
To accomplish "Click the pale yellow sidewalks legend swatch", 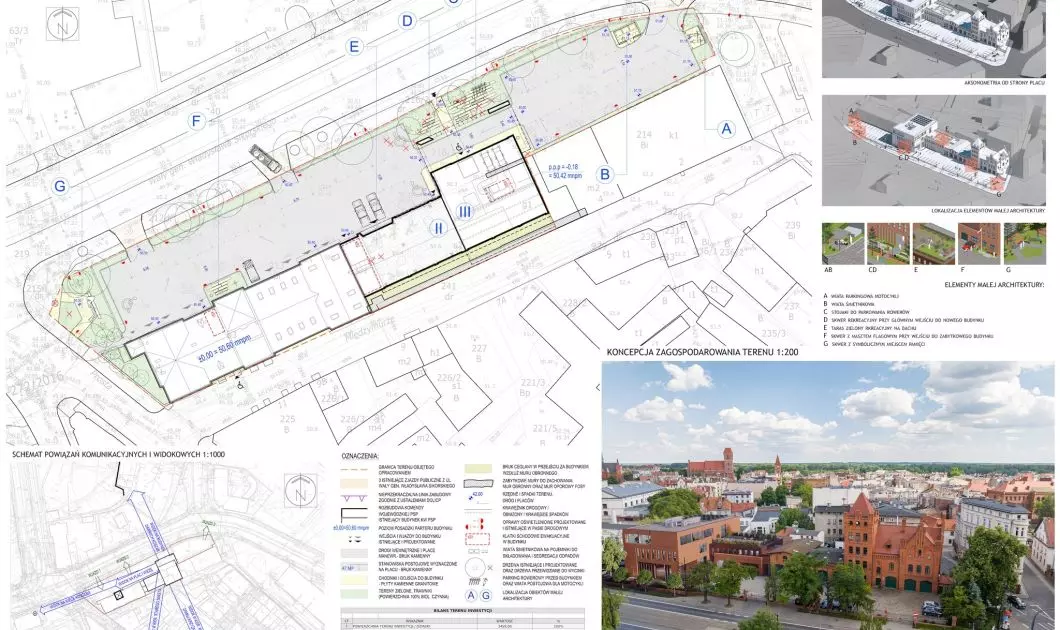I will coord(354,580).
